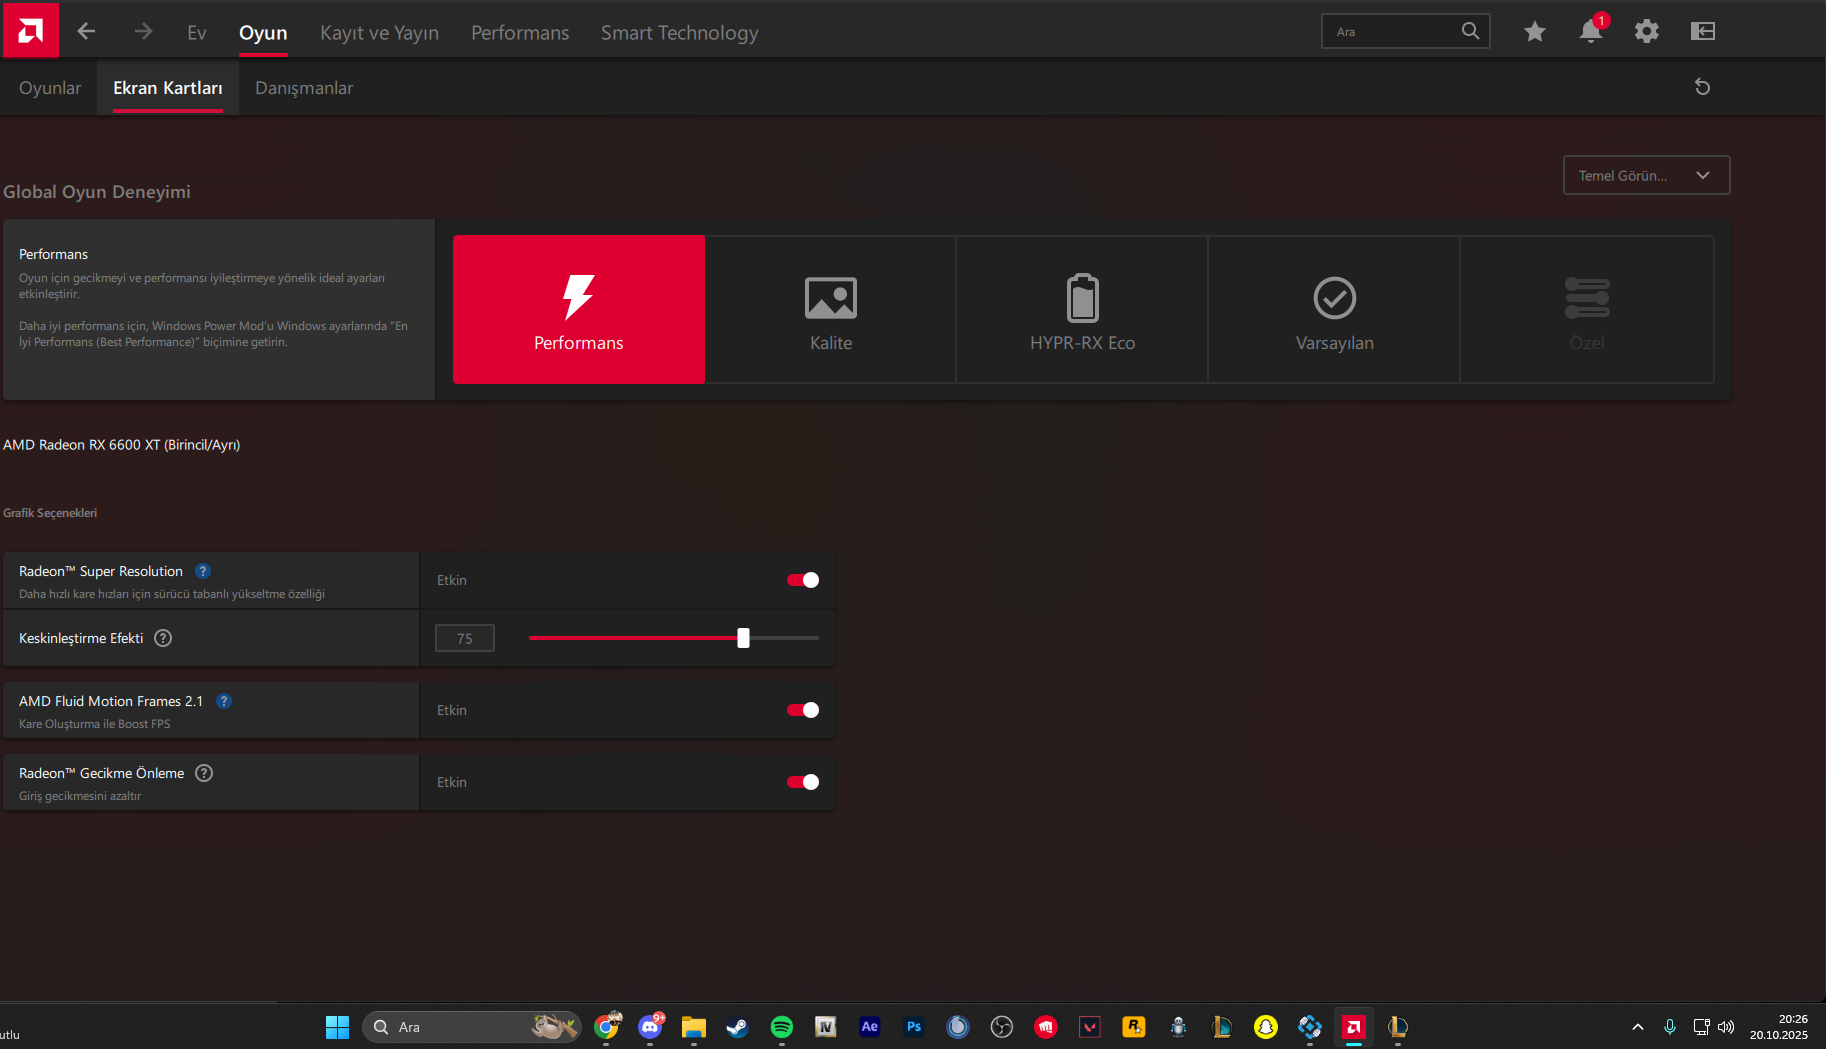Open After Effects from the taskbar

coord(870,1027)
